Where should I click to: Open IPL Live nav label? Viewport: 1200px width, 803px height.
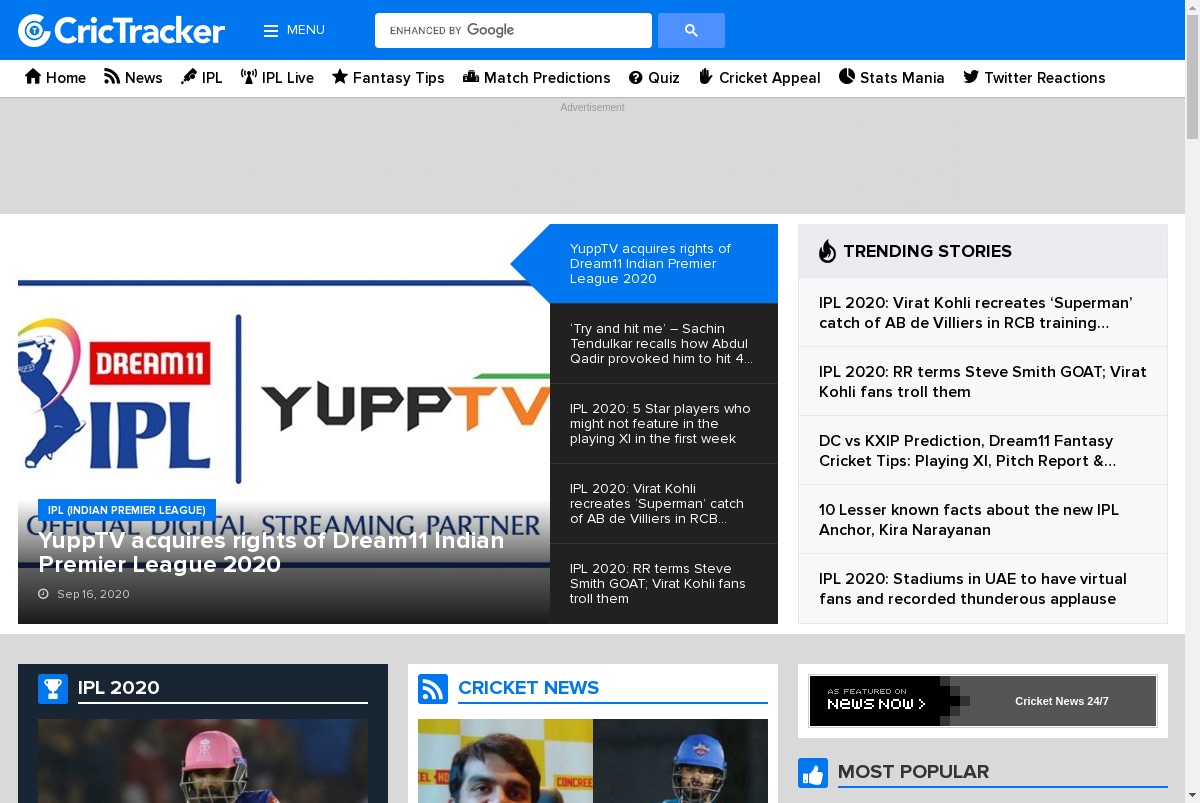pos(288,78)
